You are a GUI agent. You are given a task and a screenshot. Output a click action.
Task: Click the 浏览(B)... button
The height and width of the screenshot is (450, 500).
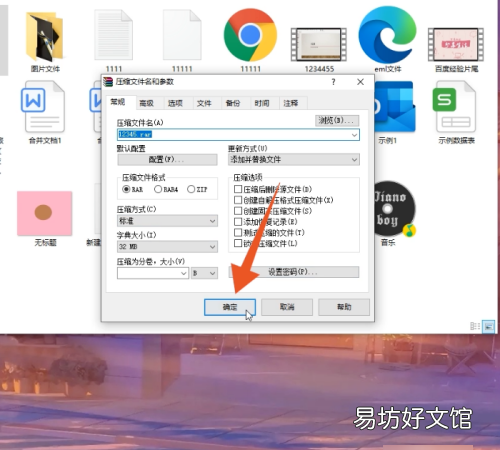[x=337, y=120]
